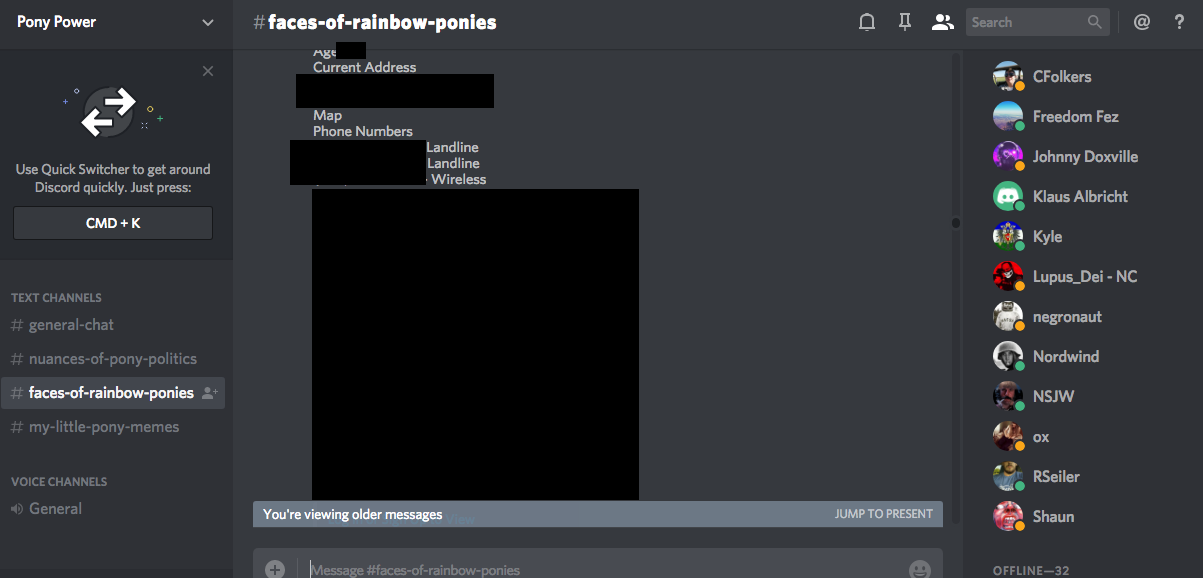
Task: Click Jump to Present button
Action: [883, 514]
